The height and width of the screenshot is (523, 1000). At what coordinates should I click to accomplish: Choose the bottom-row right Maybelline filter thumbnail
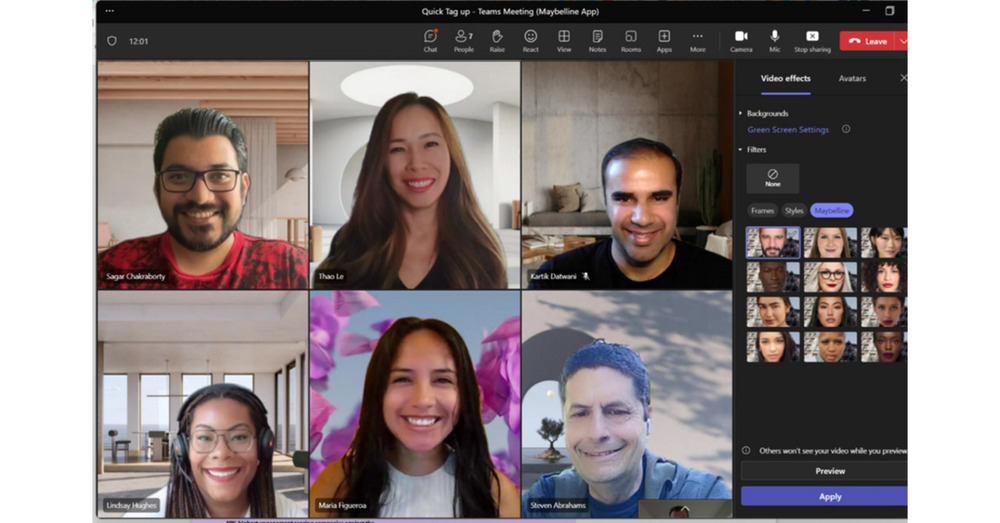tap(884, 346)
